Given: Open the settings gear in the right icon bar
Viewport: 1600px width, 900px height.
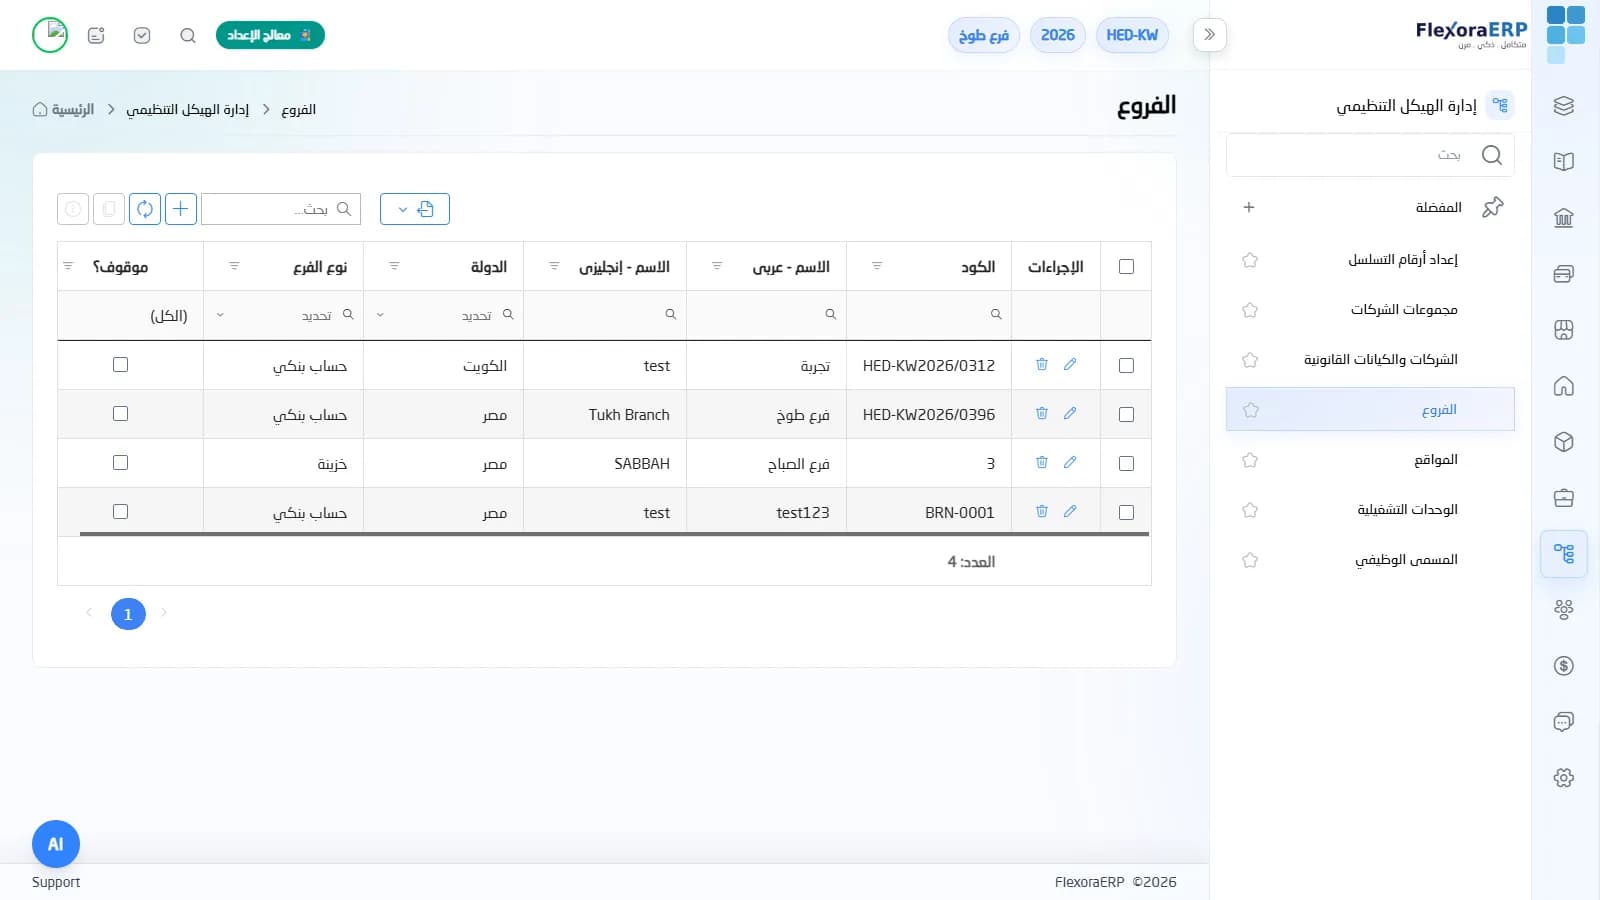Looking at the screenshot, I should [1564, 778].
